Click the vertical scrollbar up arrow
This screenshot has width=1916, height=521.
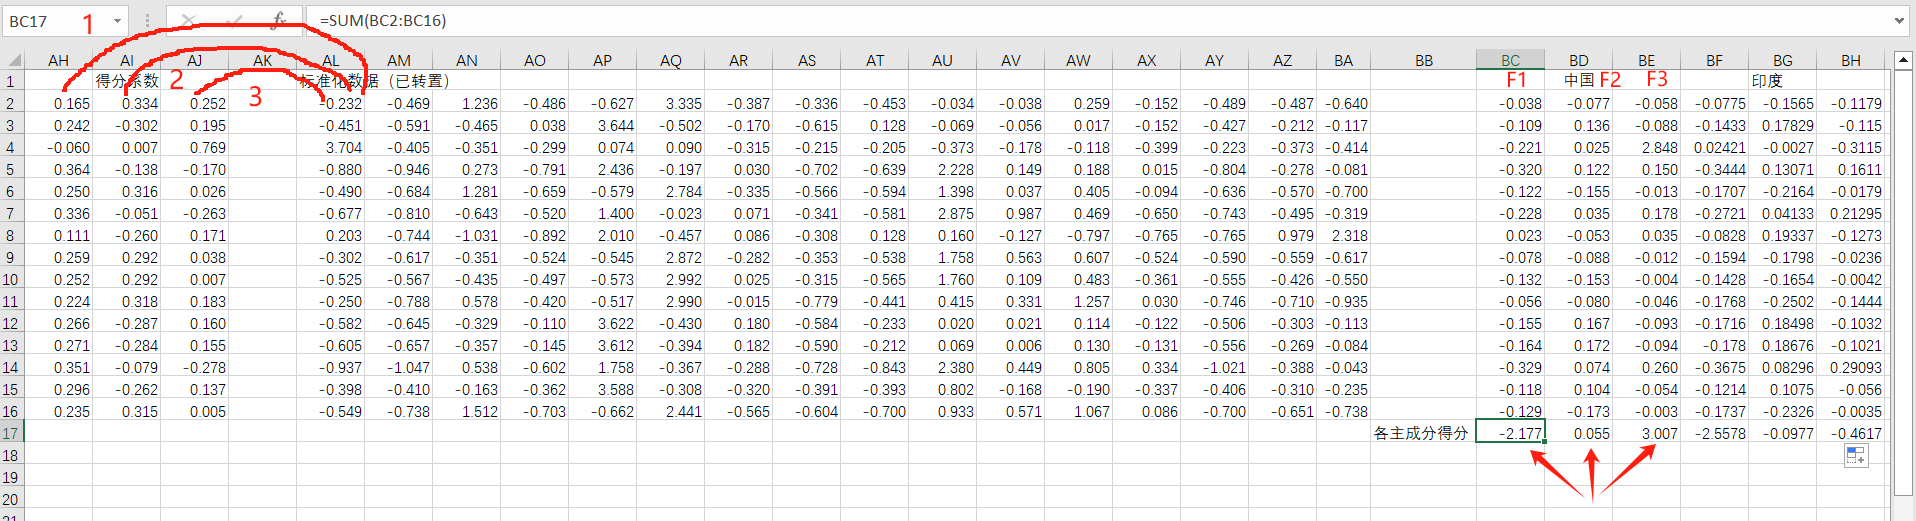click(1903, 60)
